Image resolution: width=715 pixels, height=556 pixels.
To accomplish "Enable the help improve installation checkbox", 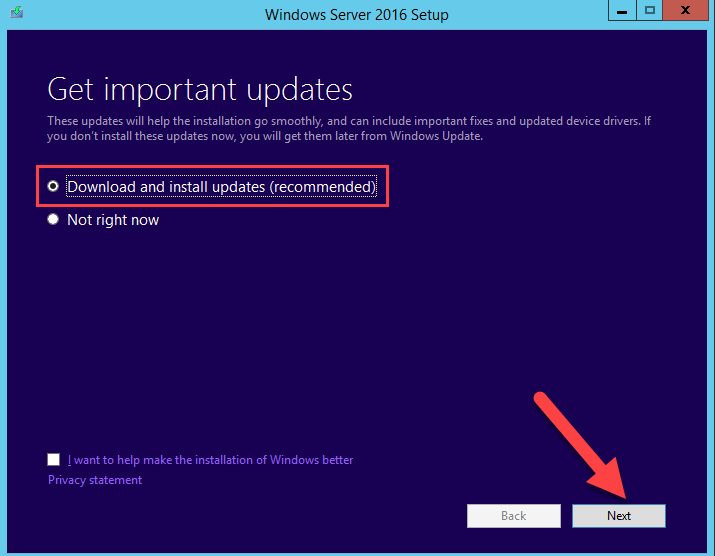I will coord(53,459).
